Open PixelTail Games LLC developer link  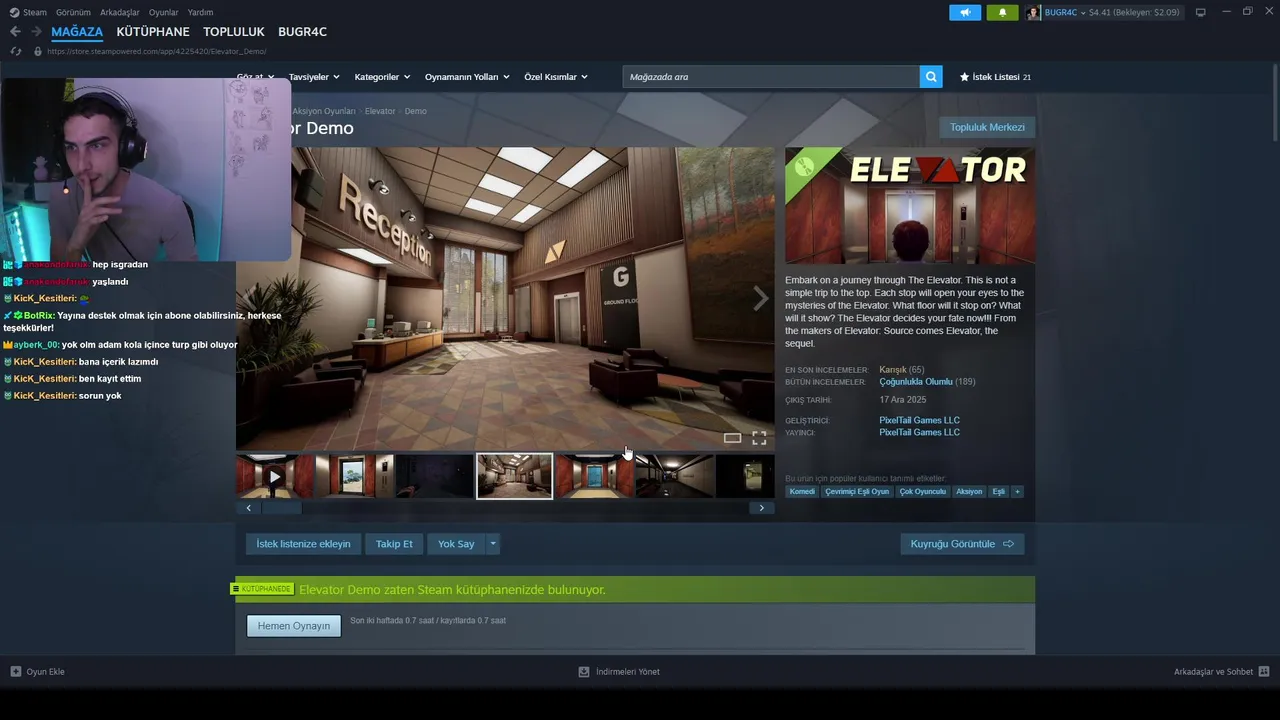[919, 420]
